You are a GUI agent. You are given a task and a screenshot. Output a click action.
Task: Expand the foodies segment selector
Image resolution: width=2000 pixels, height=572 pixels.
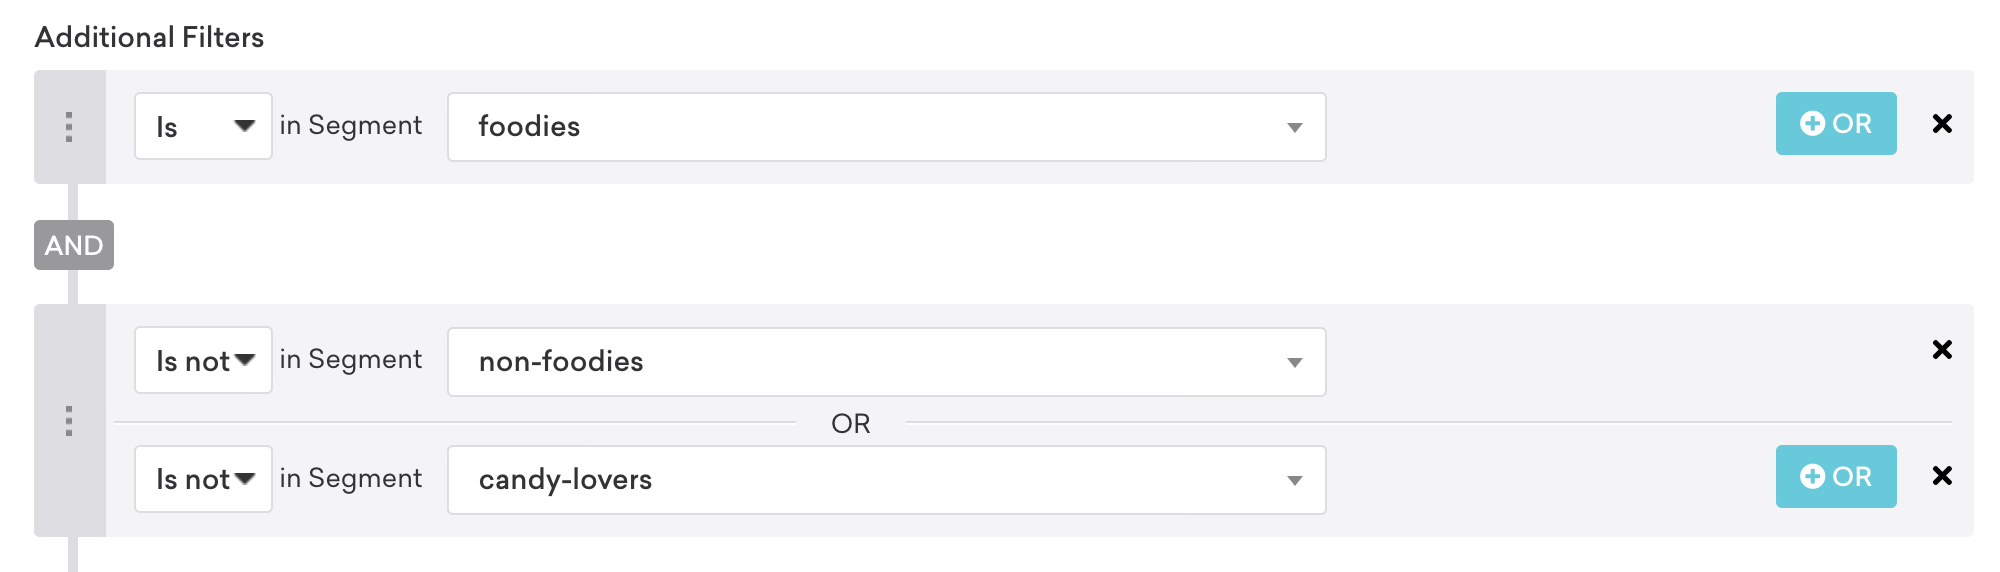tap(886, 127)
